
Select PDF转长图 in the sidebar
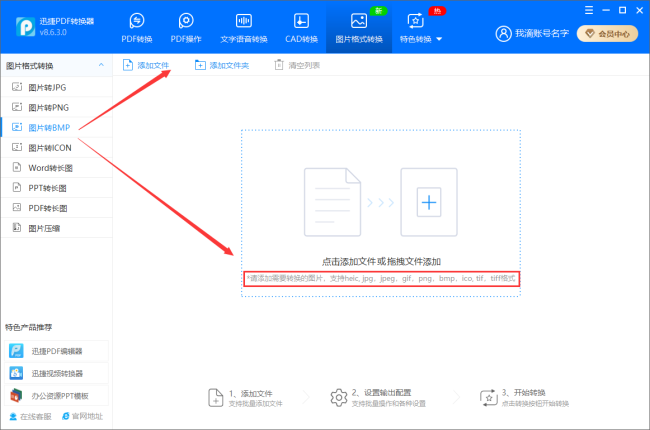[x=57, y=208]
